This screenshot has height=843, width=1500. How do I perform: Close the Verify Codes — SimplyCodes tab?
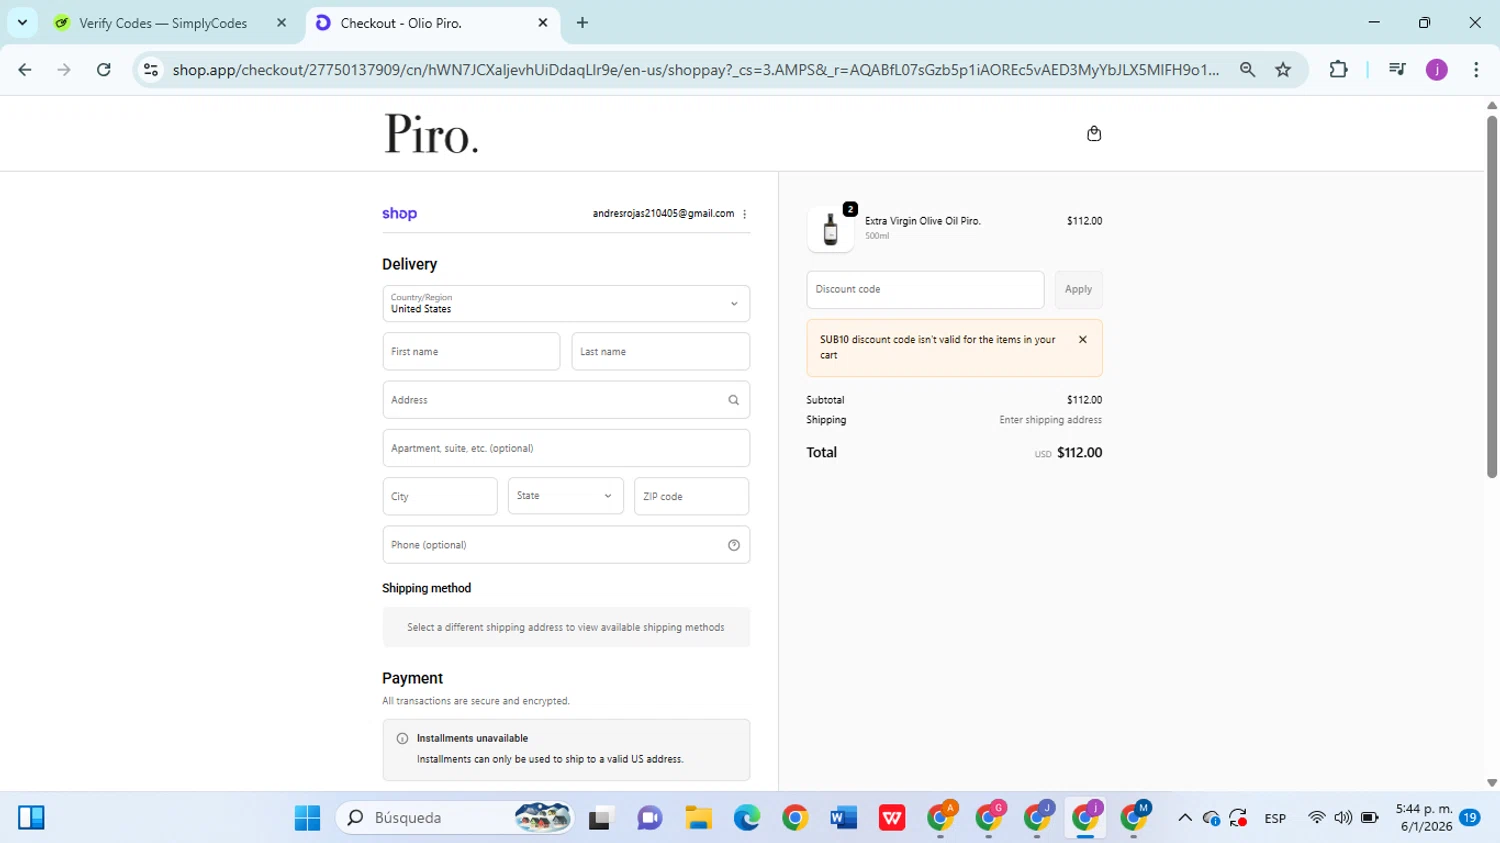pyautogui.click(x=281, y=23)
